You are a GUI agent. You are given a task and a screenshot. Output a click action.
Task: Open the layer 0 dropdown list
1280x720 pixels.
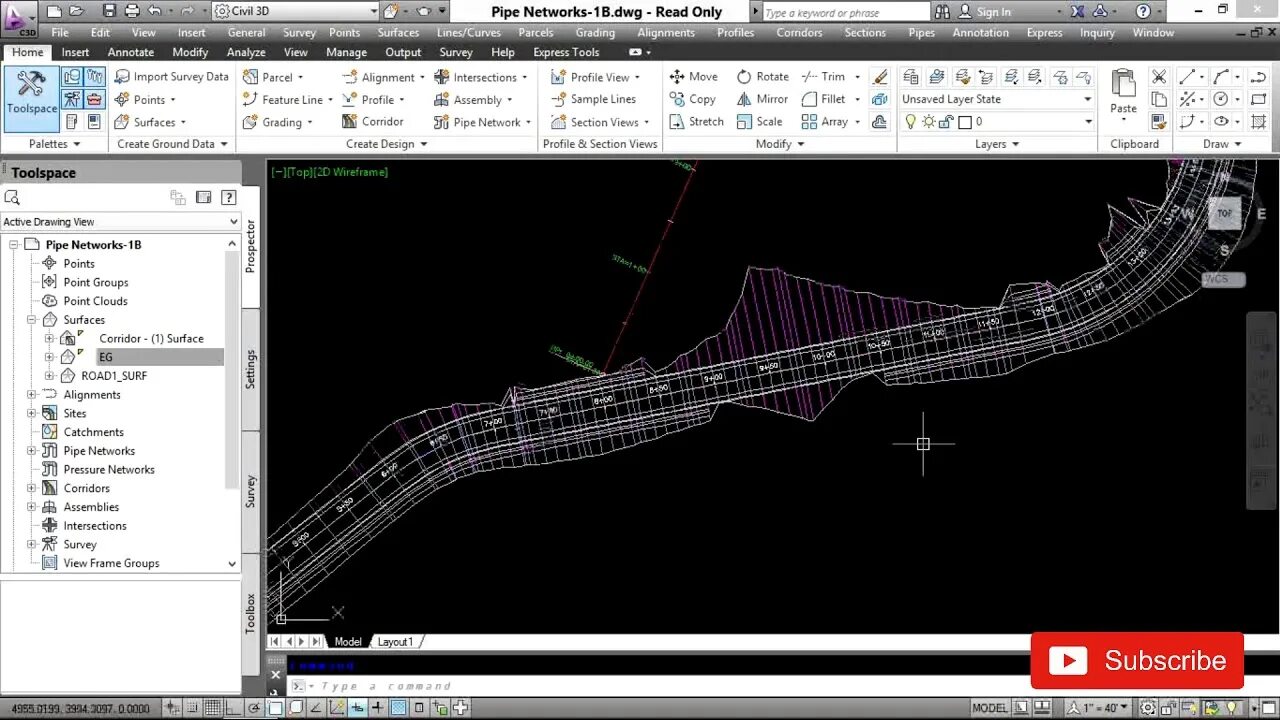(x=1088, y=122)
